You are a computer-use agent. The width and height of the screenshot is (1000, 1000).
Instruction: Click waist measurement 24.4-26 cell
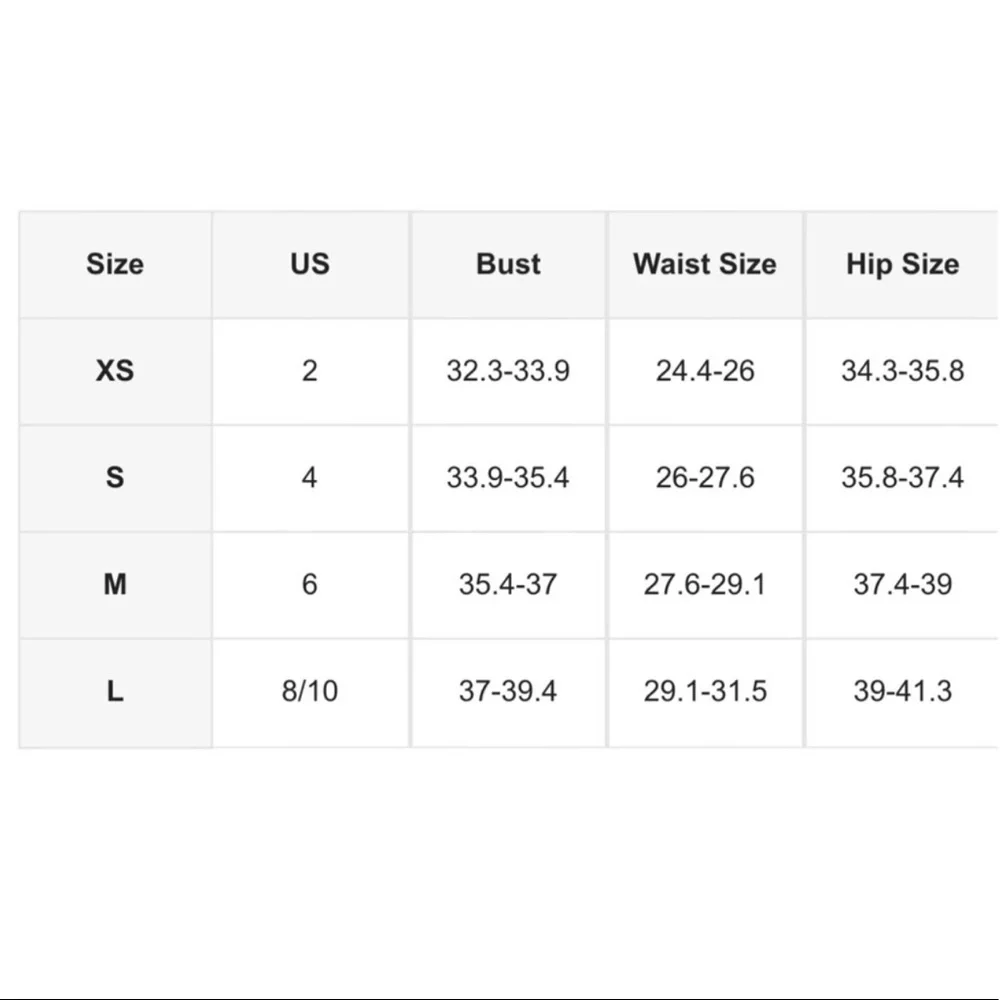(705, 371)
